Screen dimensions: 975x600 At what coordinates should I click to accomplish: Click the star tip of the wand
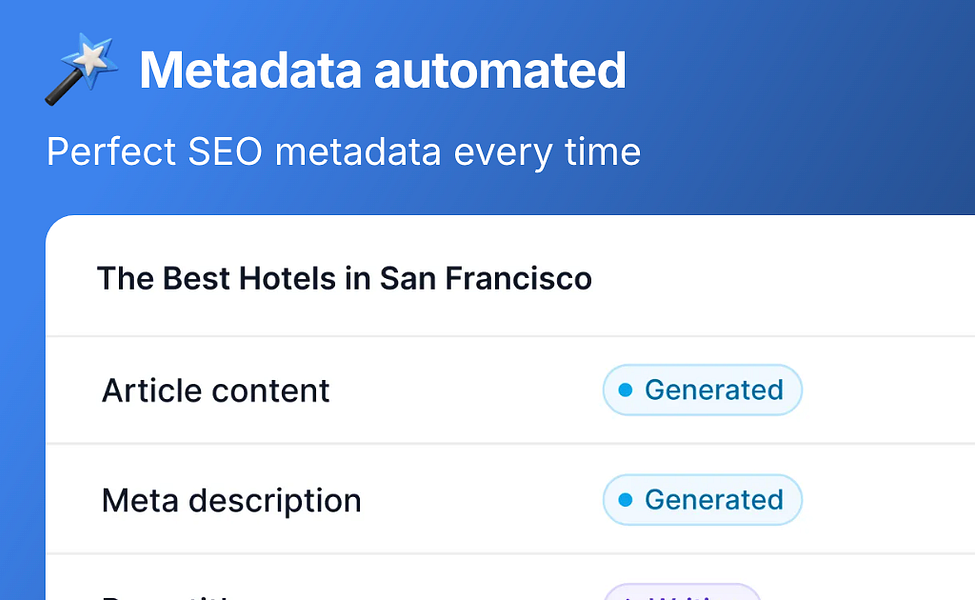point(95,58)
